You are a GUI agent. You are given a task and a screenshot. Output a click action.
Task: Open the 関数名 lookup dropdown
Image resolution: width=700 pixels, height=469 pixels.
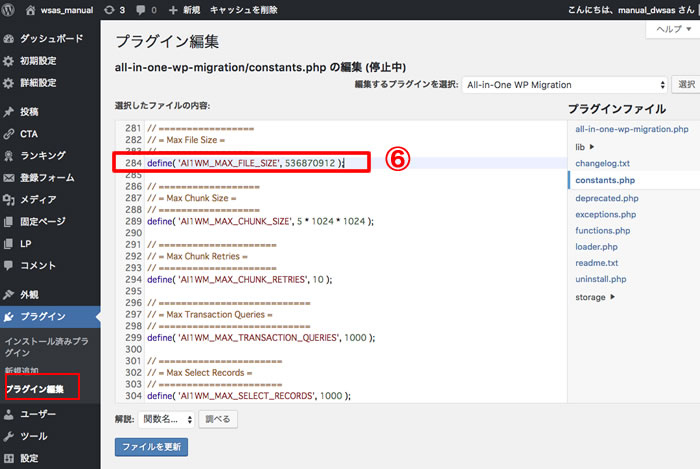(166, 419)
